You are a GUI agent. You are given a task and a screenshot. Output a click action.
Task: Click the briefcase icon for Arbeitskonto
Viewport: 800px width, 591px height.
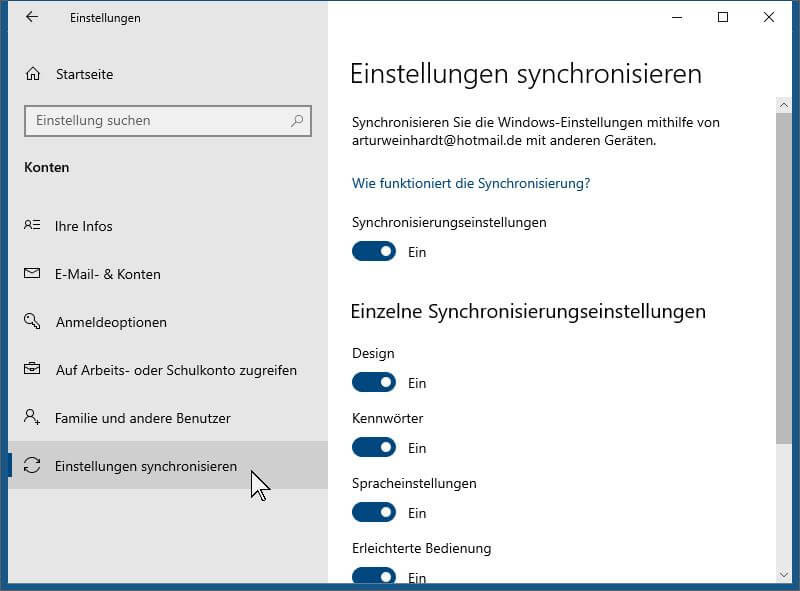(x=32, y=368)
